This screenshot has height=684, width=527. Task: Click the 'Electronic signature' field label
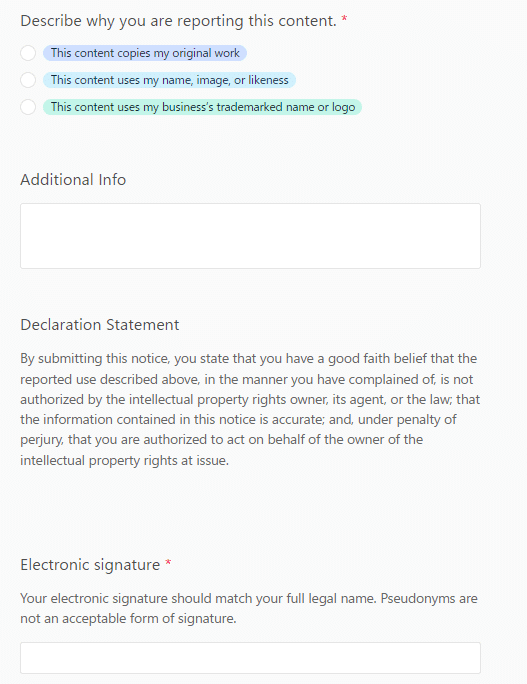pyautogui.click(x=90, y=565)
